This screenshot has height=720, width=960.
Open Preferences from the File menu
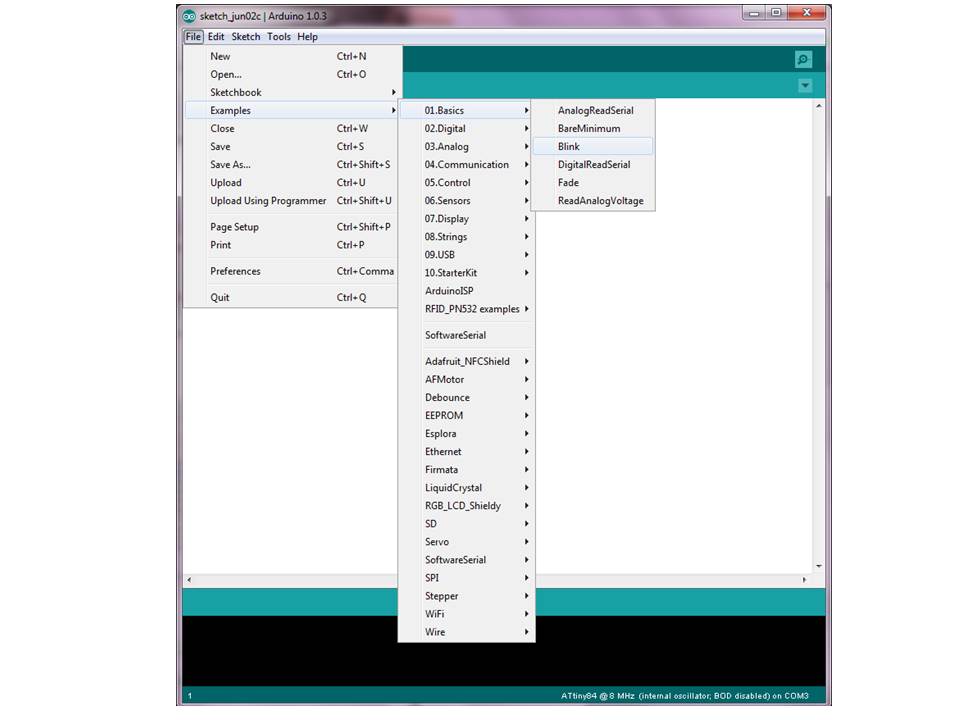pos(235,271)
